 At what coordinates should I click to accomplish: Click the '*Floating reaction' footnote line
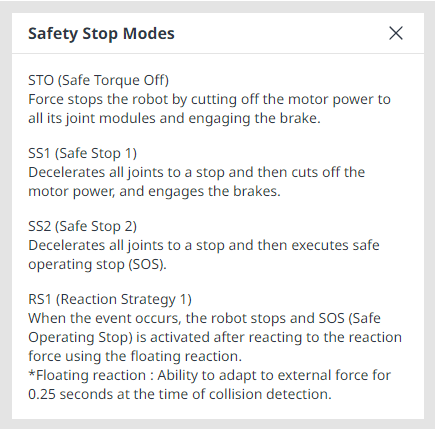pyautogui.click(x=209, y=375)
